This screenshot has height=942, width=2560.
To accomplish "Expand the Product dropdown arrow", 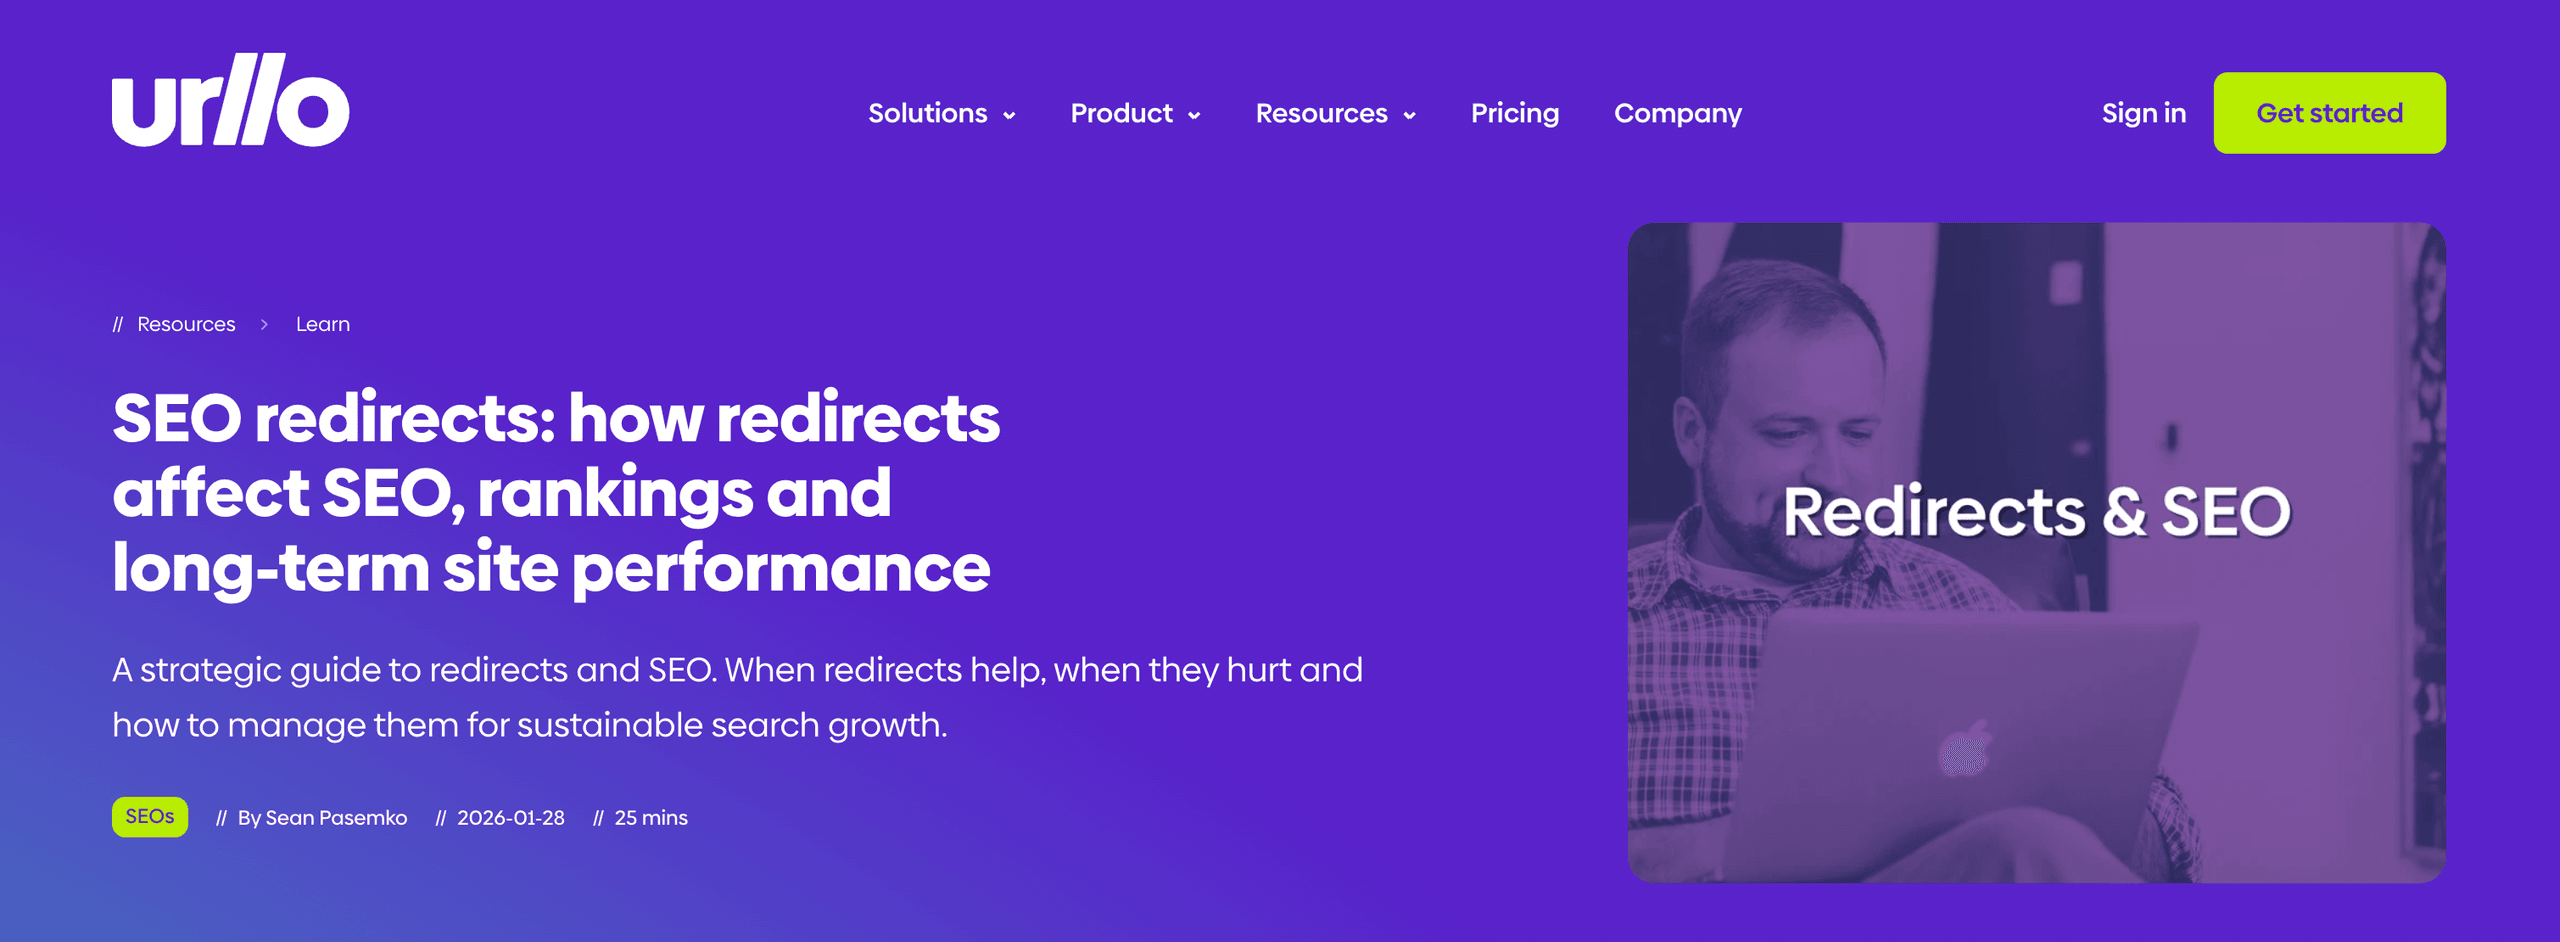I will coord(1194,116).
